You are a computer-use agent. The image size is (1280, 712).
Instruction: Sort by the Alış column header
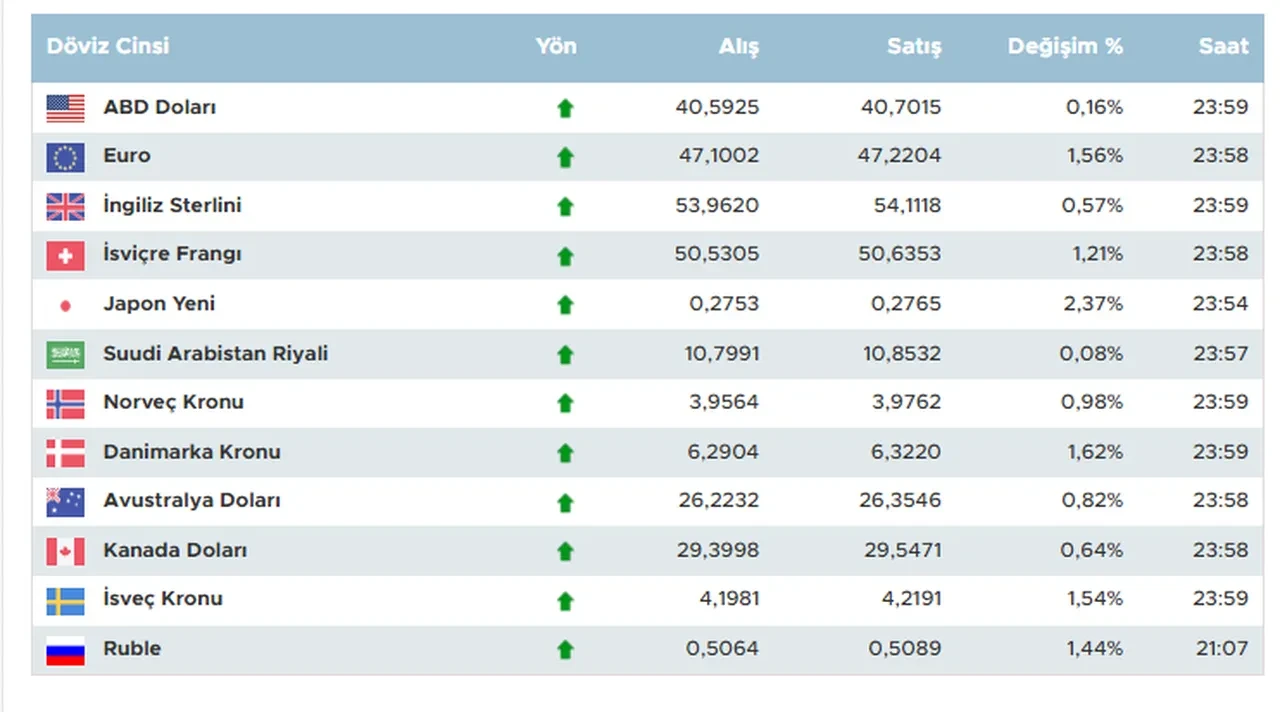(x=738, y=46)
